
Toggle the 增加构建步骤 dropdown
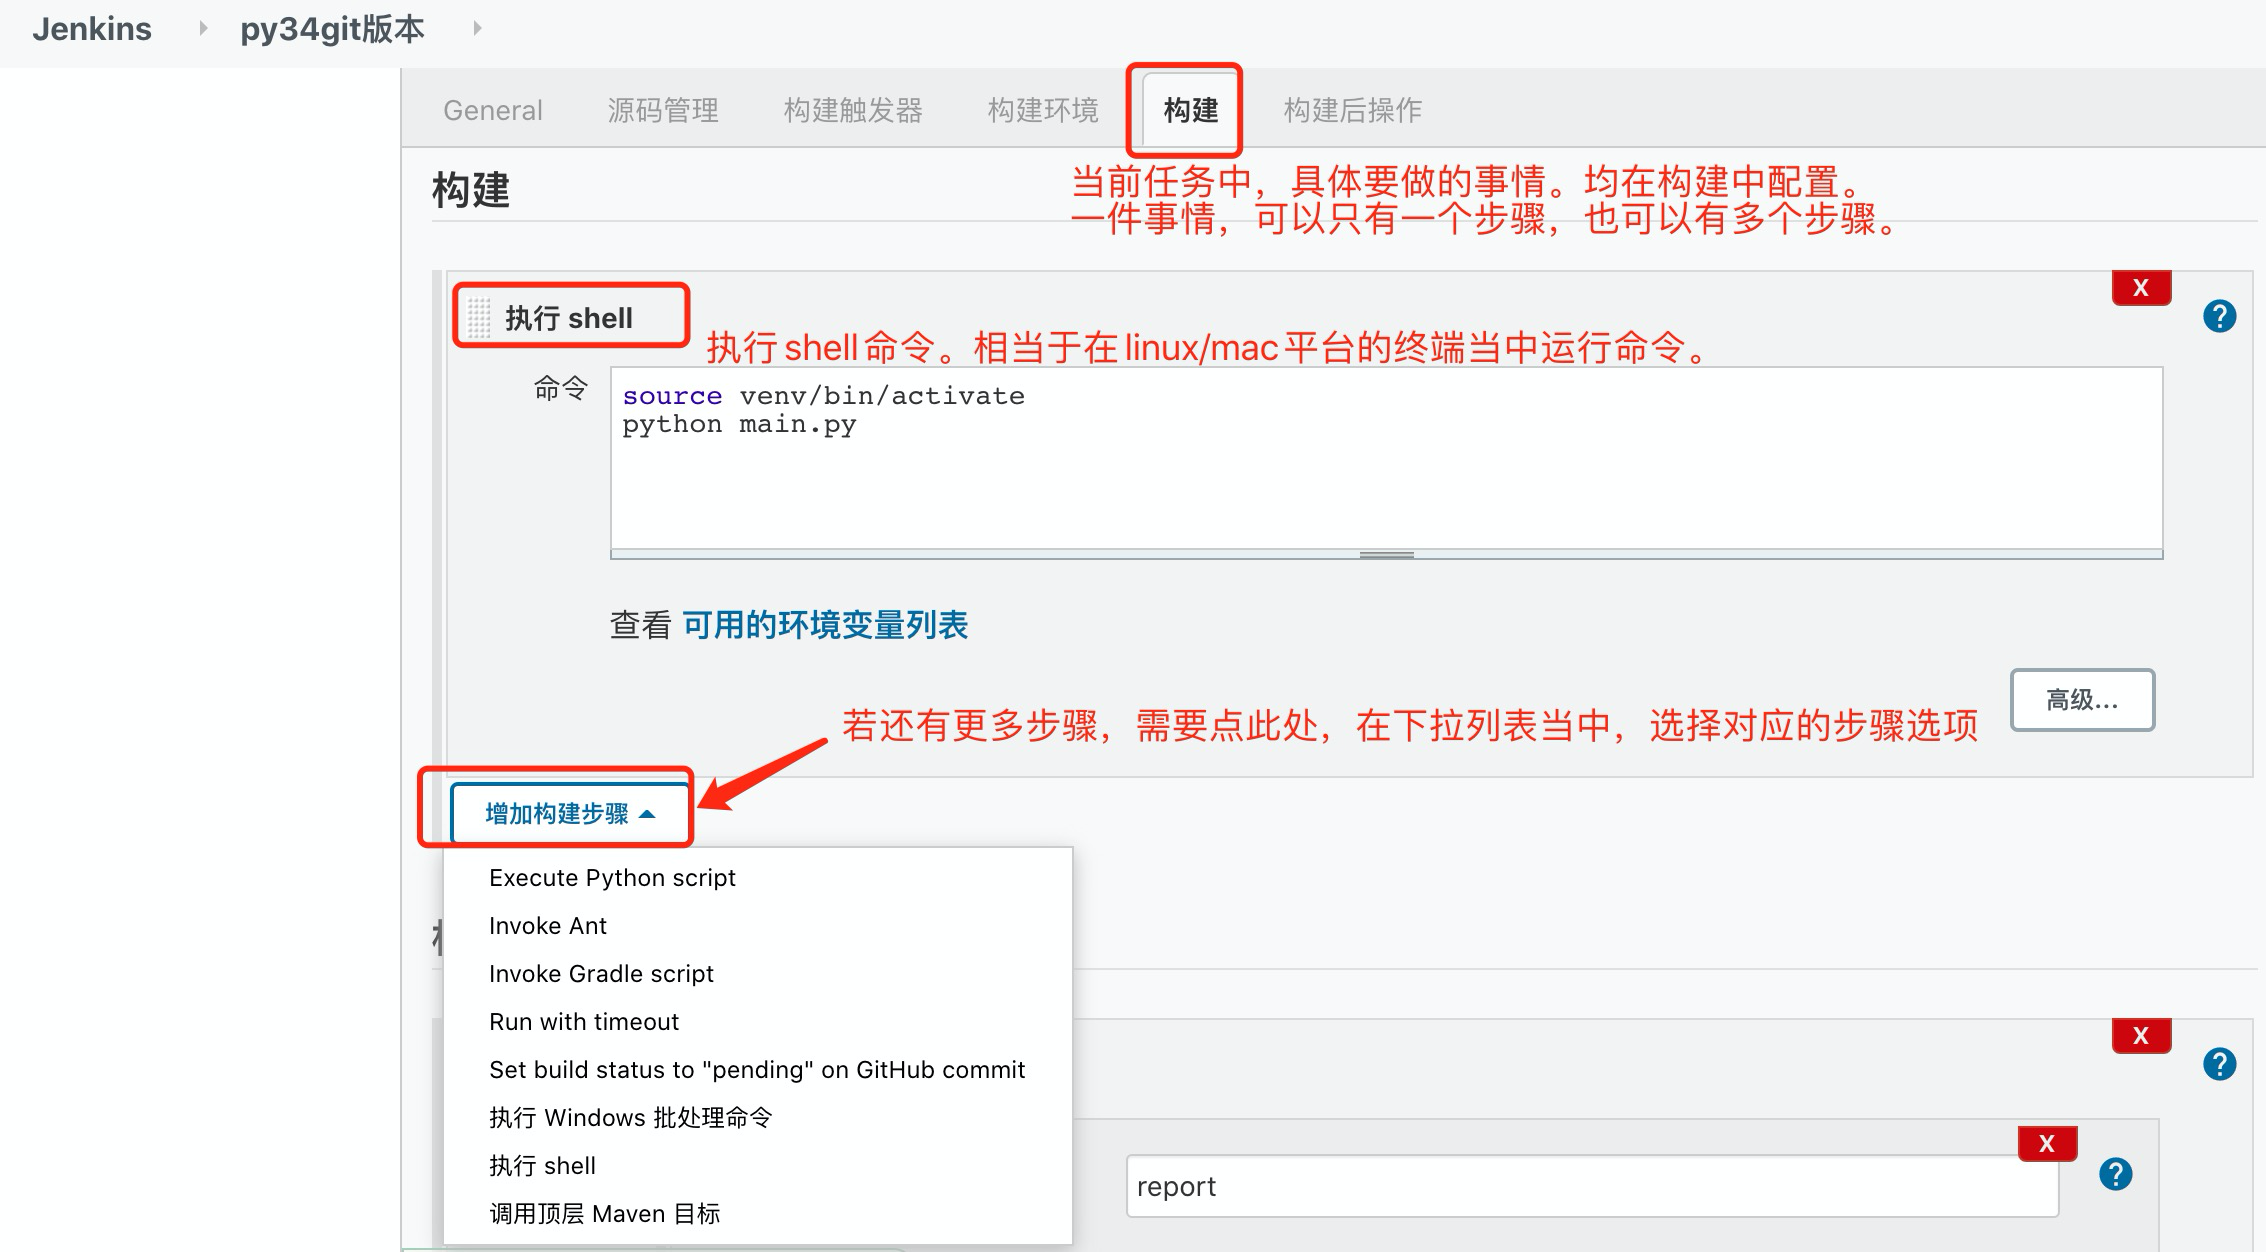point(570,814)
